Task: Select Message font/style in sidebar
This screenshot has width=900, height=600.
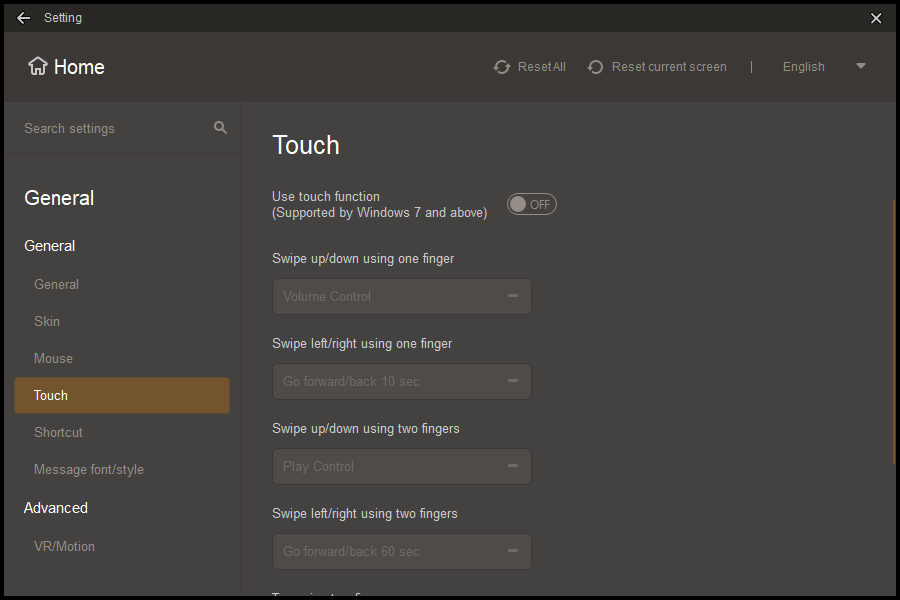Action: pos(89,469)
